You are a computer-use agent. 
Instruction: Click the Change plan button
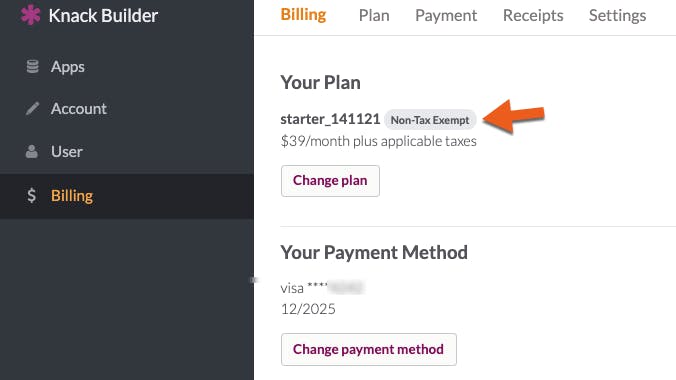tap(330, 181)
